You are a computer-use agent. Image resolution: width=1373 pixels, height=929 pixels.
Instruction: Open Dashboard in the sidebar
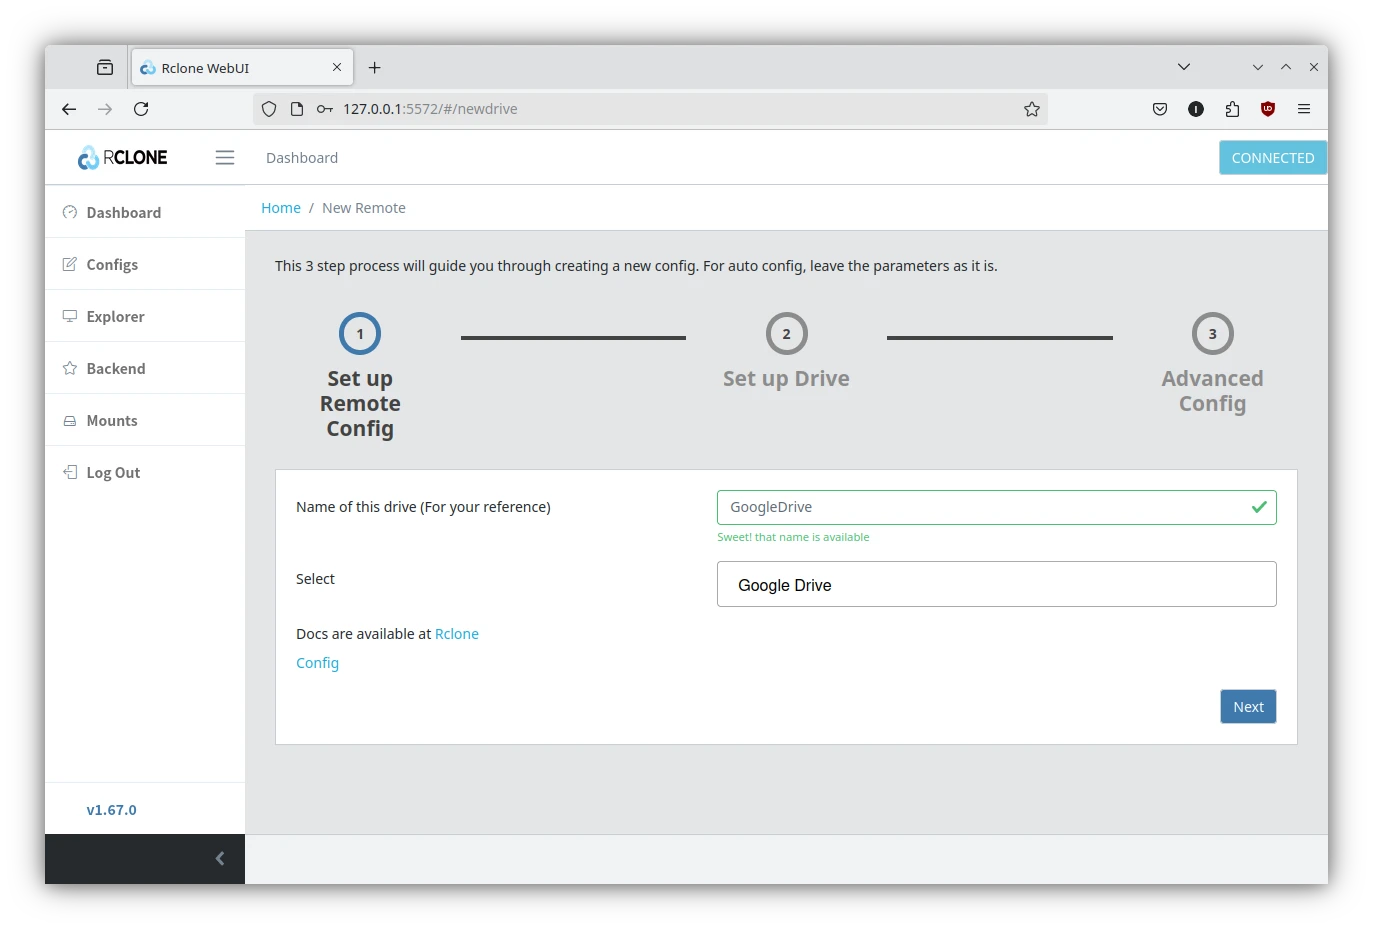[123, 212]
